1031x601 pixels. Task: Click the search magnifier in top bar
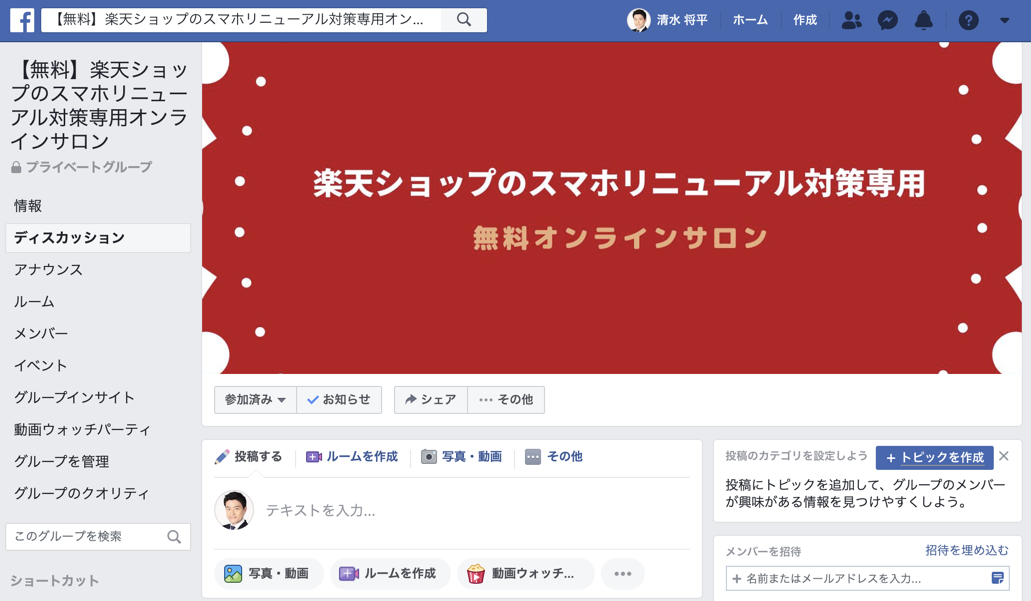[x=464, y=20]
